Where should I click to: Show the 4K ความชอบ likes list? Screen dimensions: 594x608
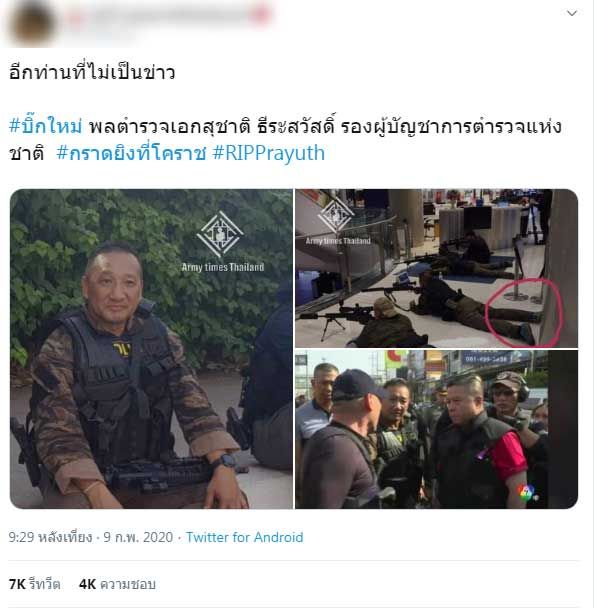pos(117,584)
